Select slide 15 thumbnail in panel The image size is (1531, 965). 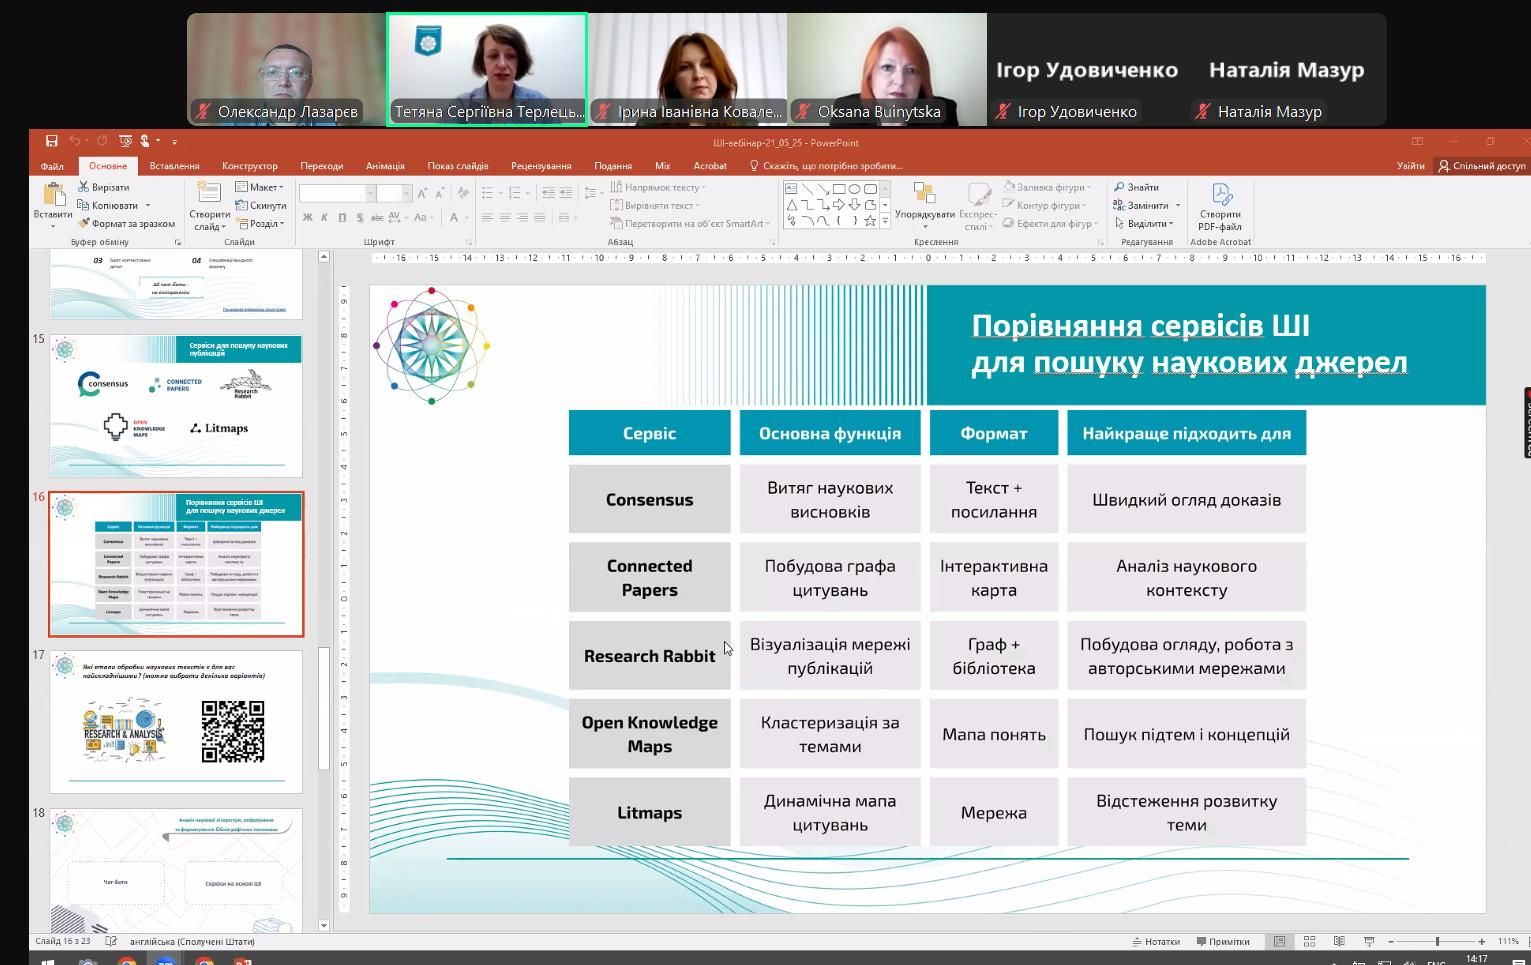(176, 406)
